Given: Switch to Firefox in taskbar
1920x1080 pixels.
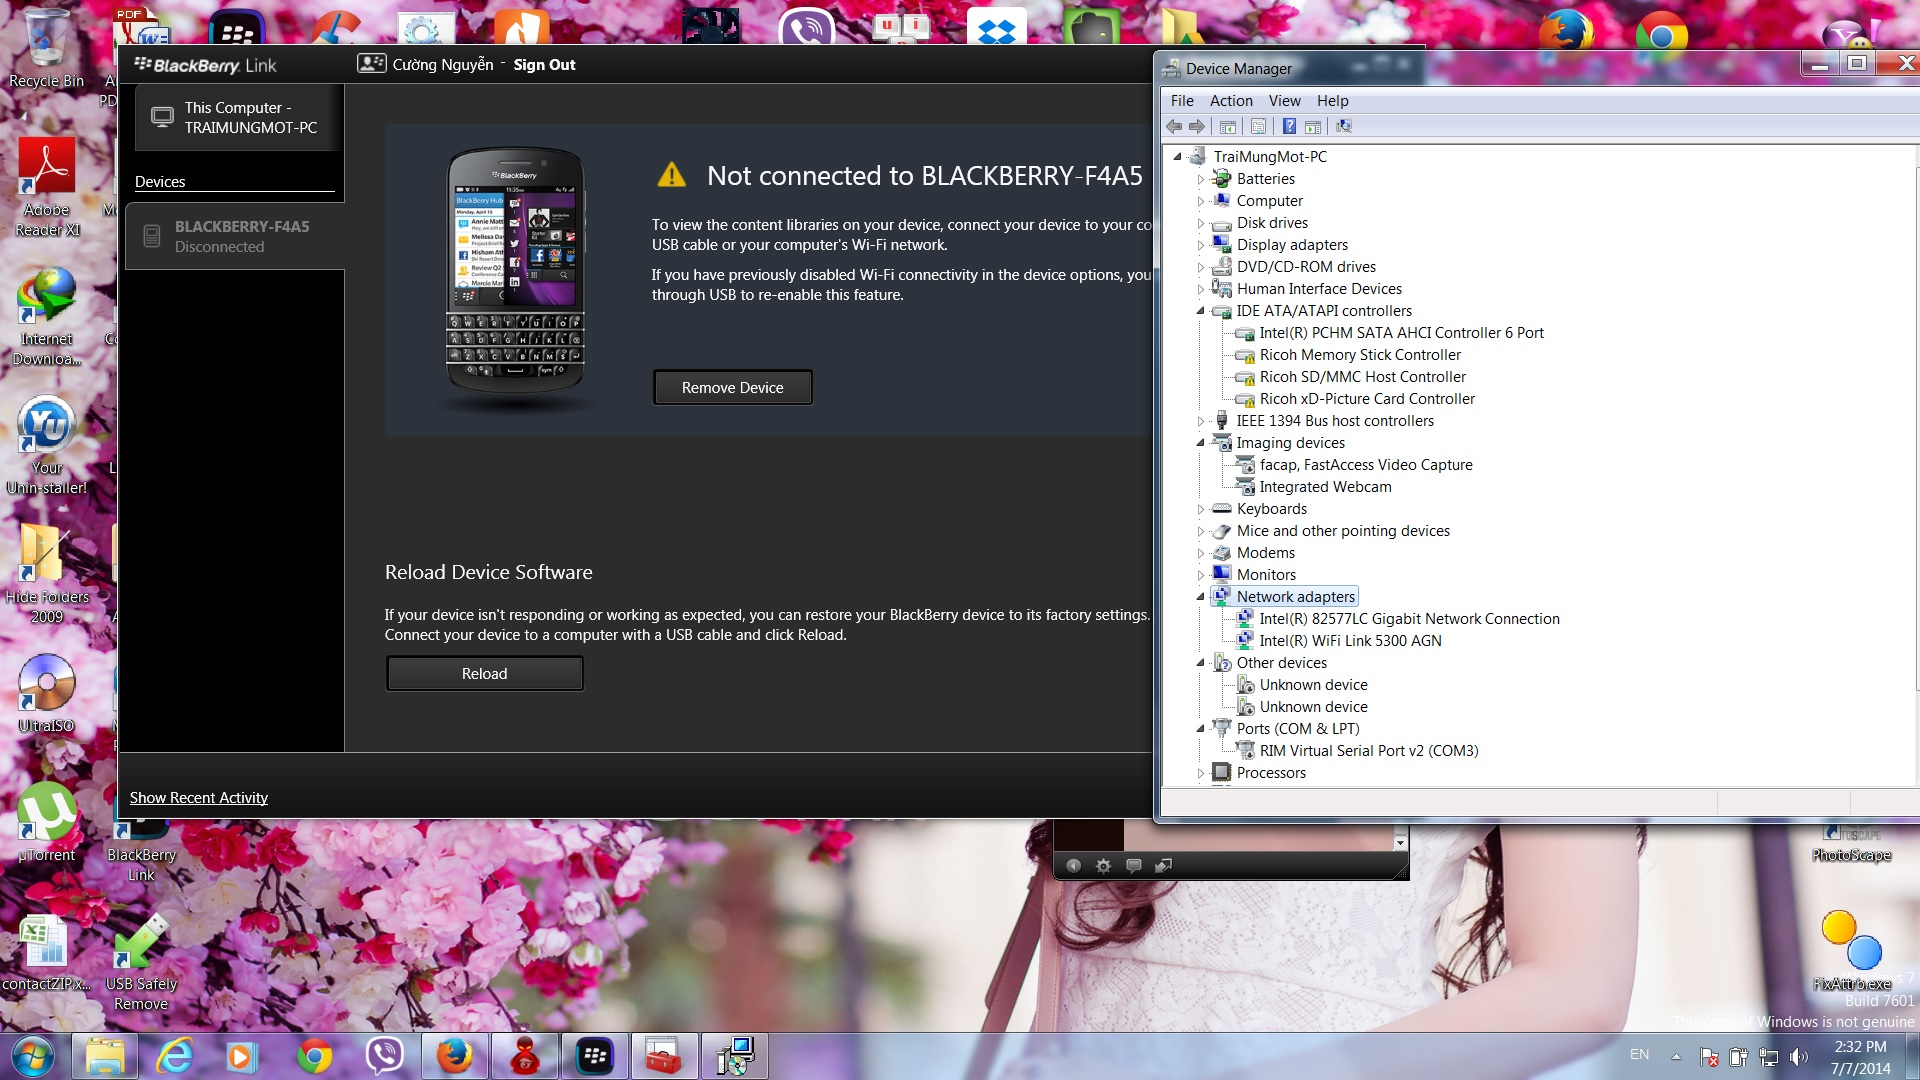Looking at the screenshot, I should (x=455, y=1057).
